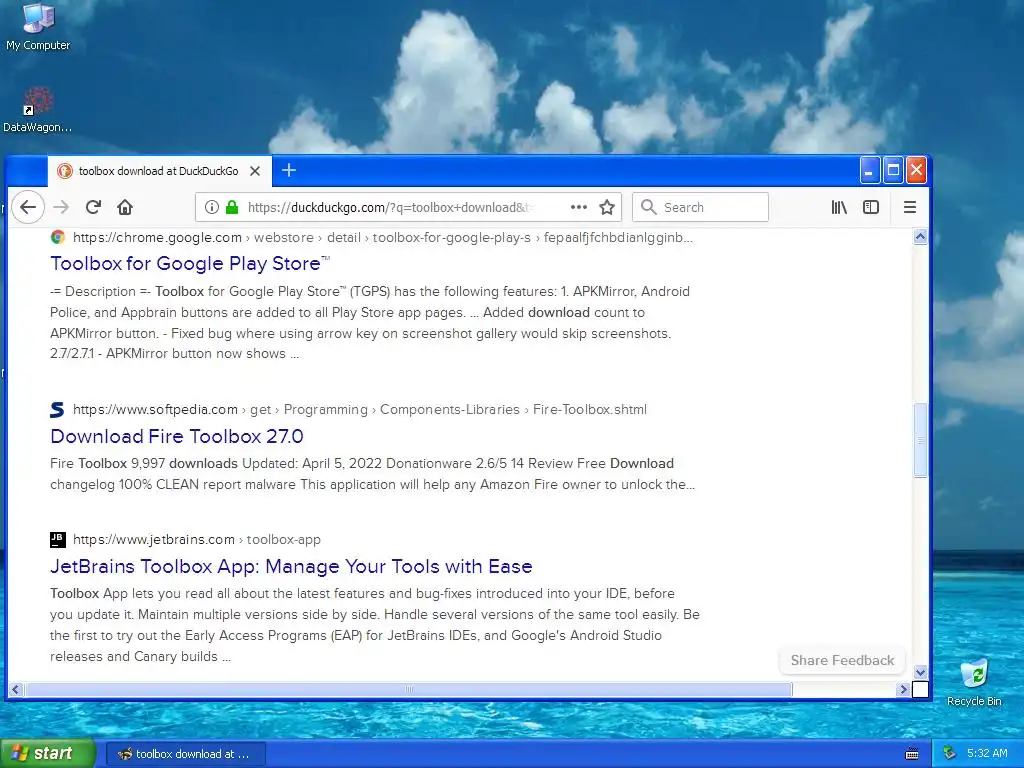Click the horizontal scrollbar right arrow
Image resolution: width=1024 pixels, height=768 pixels.
click(903, 689)
